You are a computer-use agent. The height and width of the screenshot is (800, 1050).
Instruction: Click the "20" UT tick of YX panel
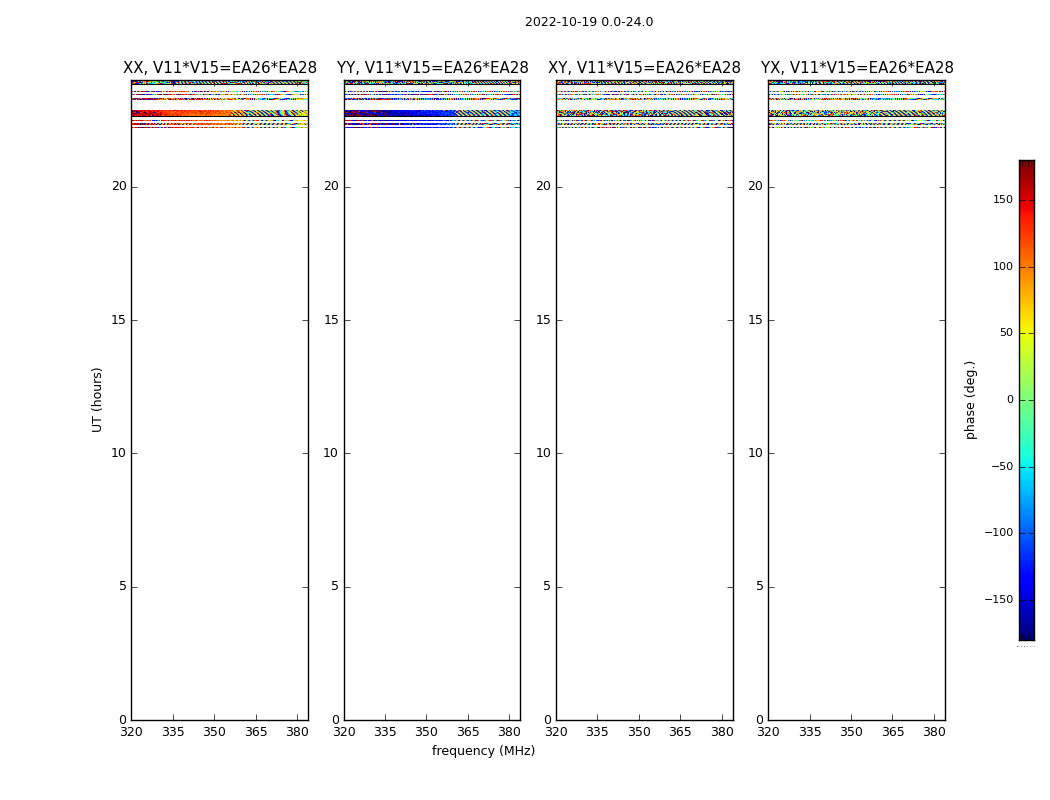pos(755,186)
